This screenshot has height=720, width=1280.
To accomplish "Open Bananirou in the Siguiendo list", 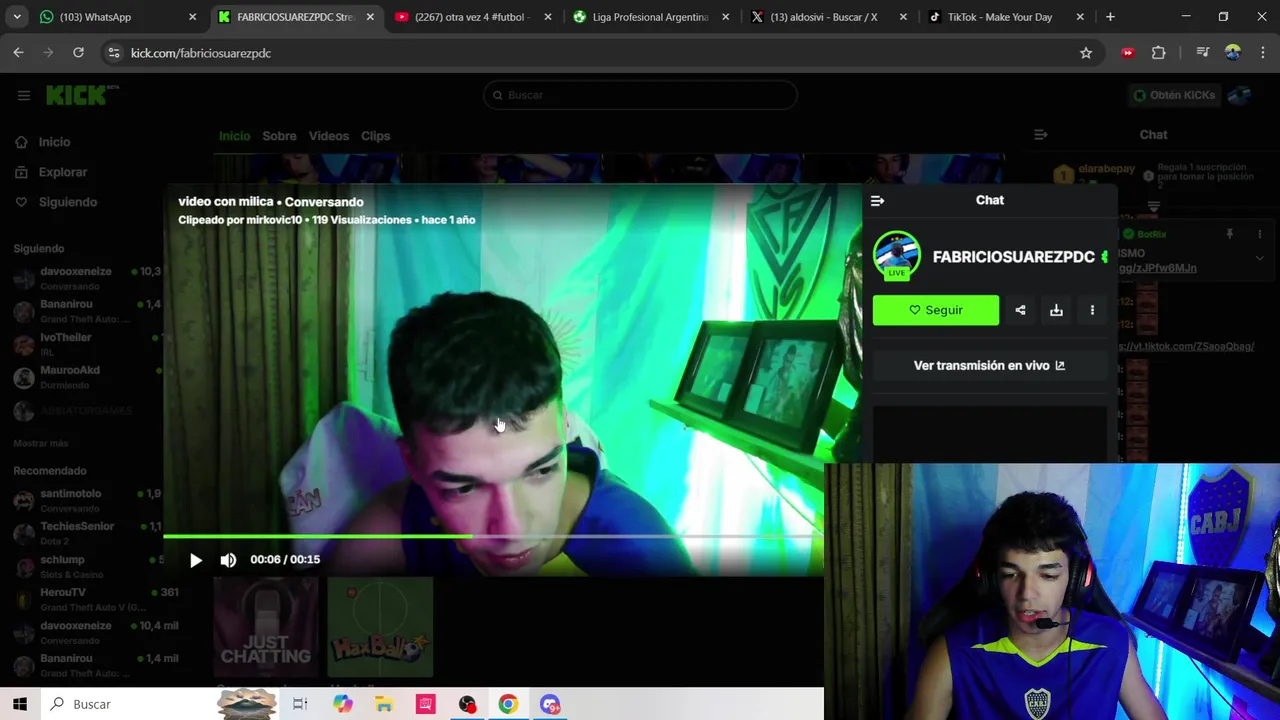I will (x=87, y=311).
